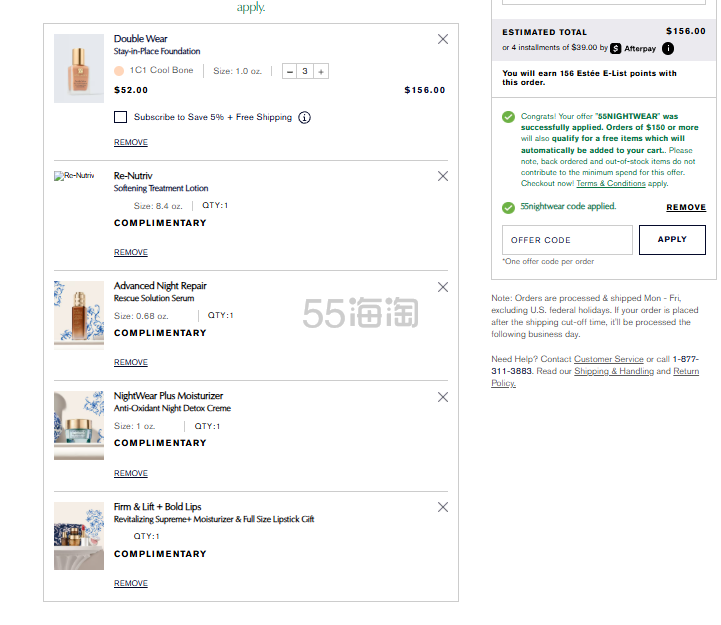Type in the Offer Code field

pos(567,240)
